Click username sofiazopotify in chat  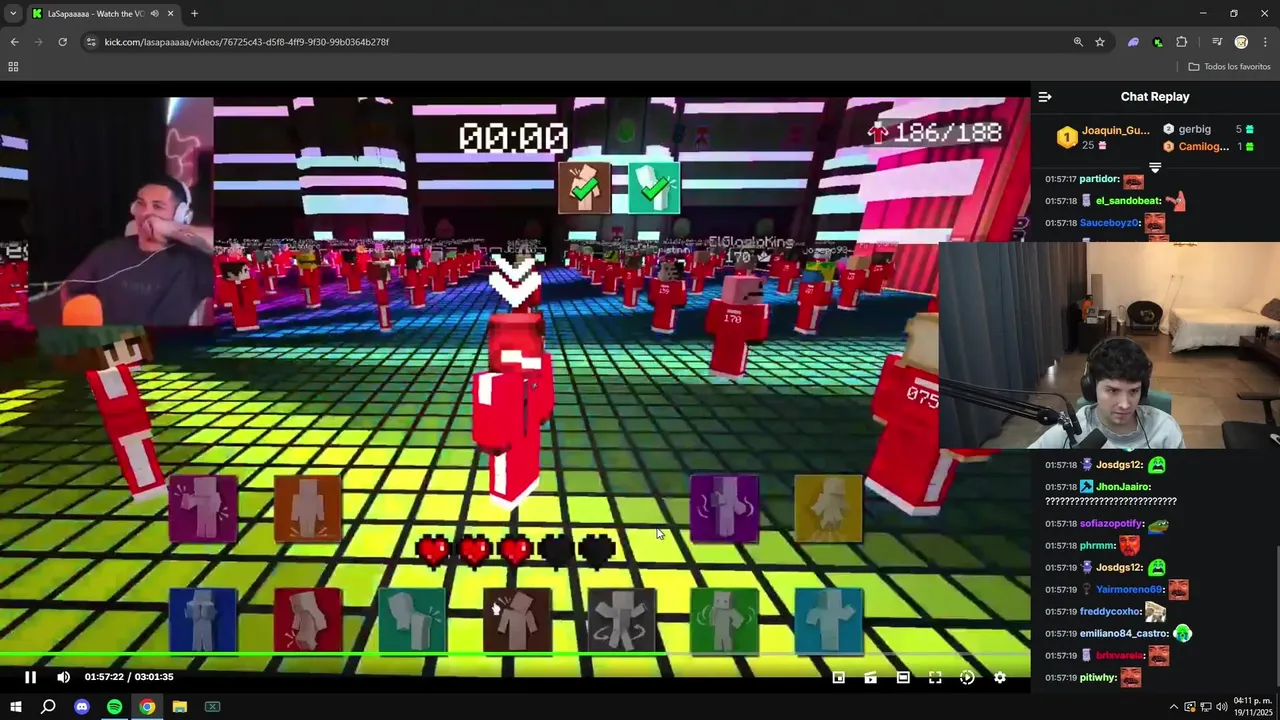tap(1112, 524)
